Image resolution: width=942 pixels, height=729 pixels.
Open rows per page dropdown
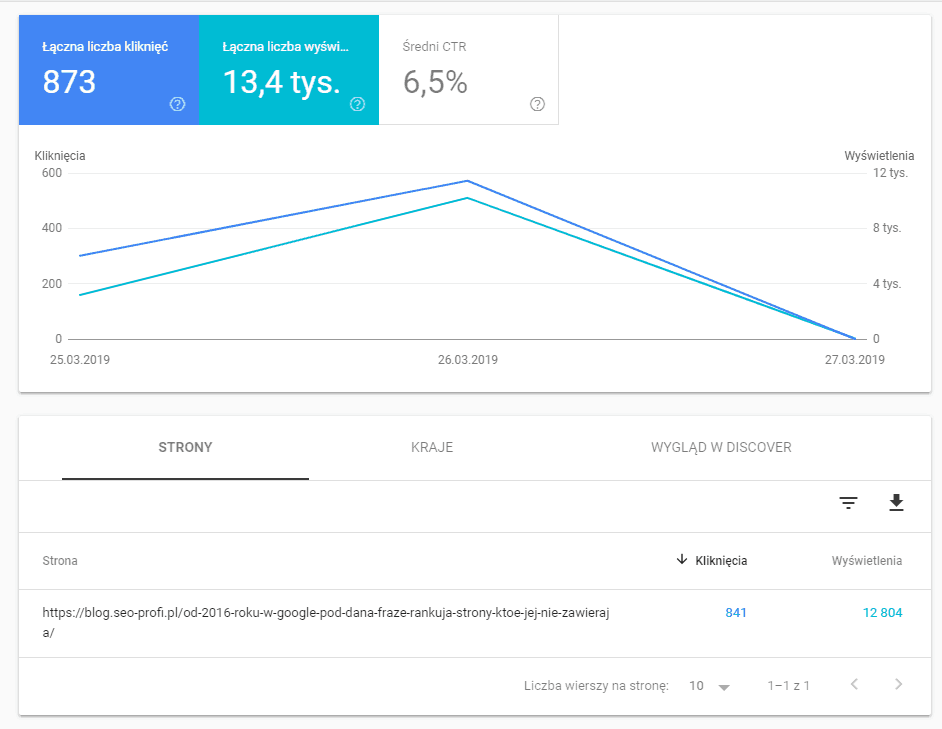pyautogui.click(x=710, y=686)
